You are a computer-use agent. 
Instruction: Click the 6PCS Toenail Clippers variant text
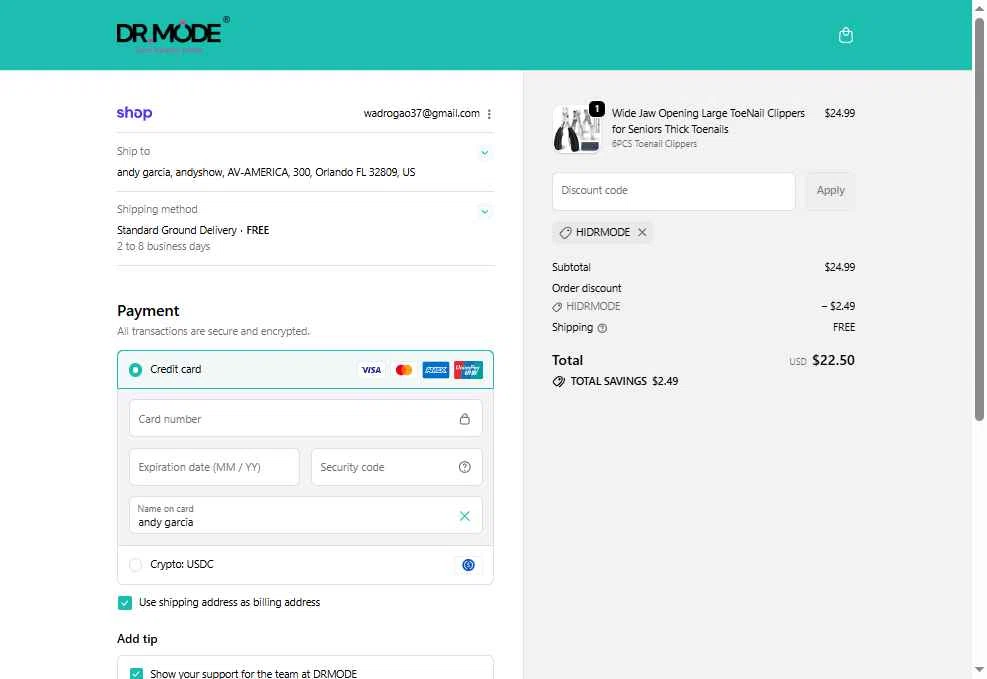click(x=654, y=144)
